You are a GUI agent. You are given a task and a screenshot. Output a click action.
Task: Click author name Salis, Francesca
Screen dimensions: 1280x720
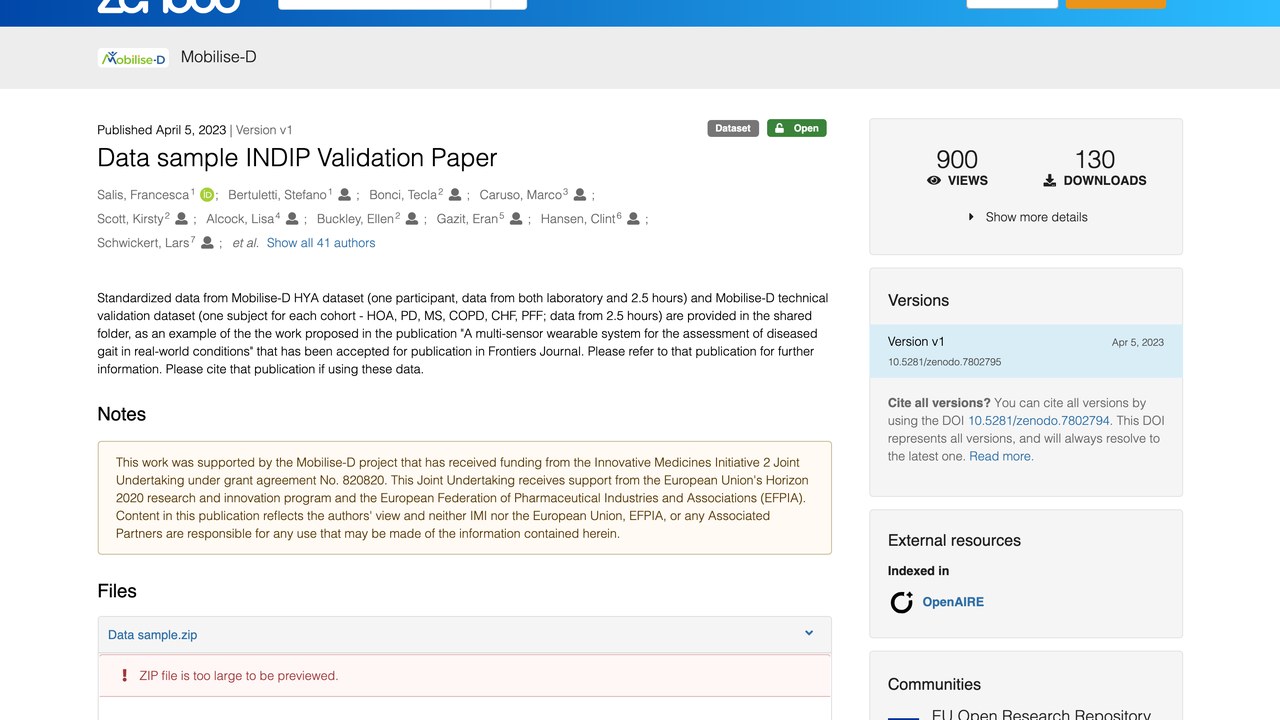143,195
